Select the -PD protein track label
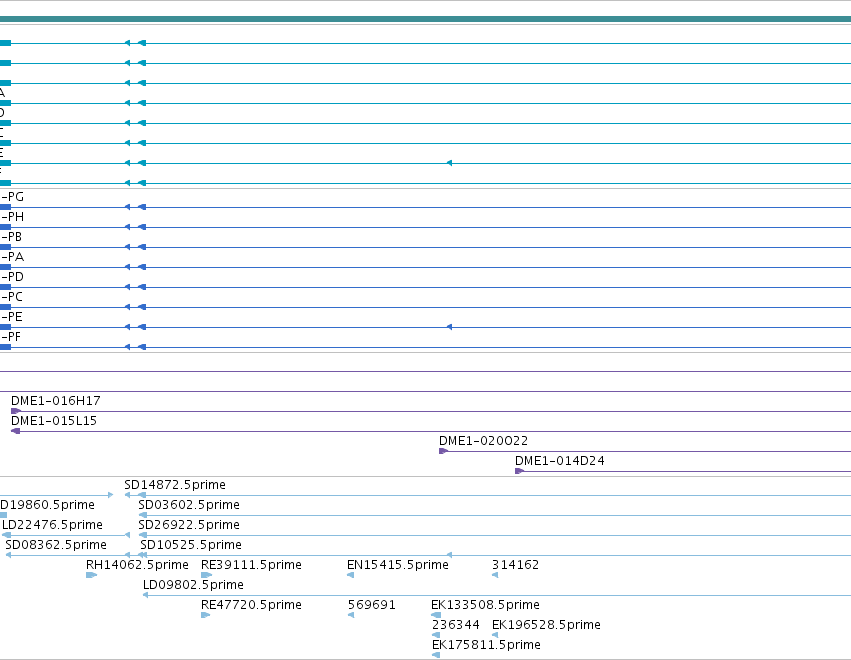Viewport: 851px width, 660px height. tap(12, 277)
